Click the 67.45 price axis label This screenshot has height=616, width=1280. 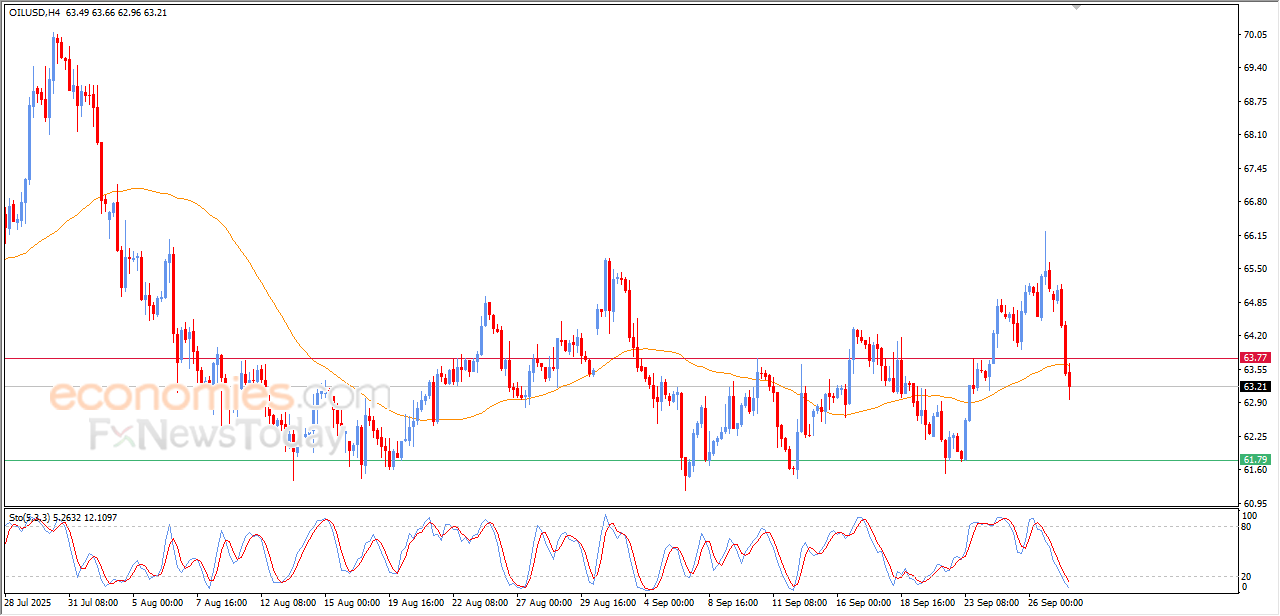1257,169
